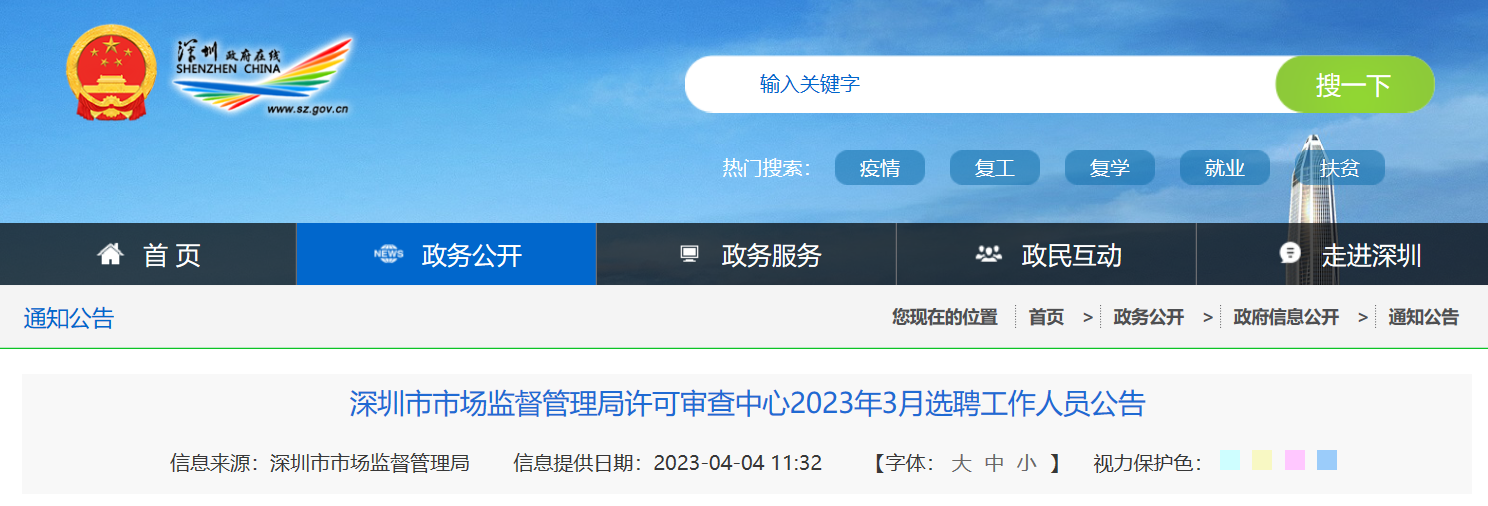The image size is (1488, 506).
Task: Search the hot keyword 疫情
Action: click(880, 168)
